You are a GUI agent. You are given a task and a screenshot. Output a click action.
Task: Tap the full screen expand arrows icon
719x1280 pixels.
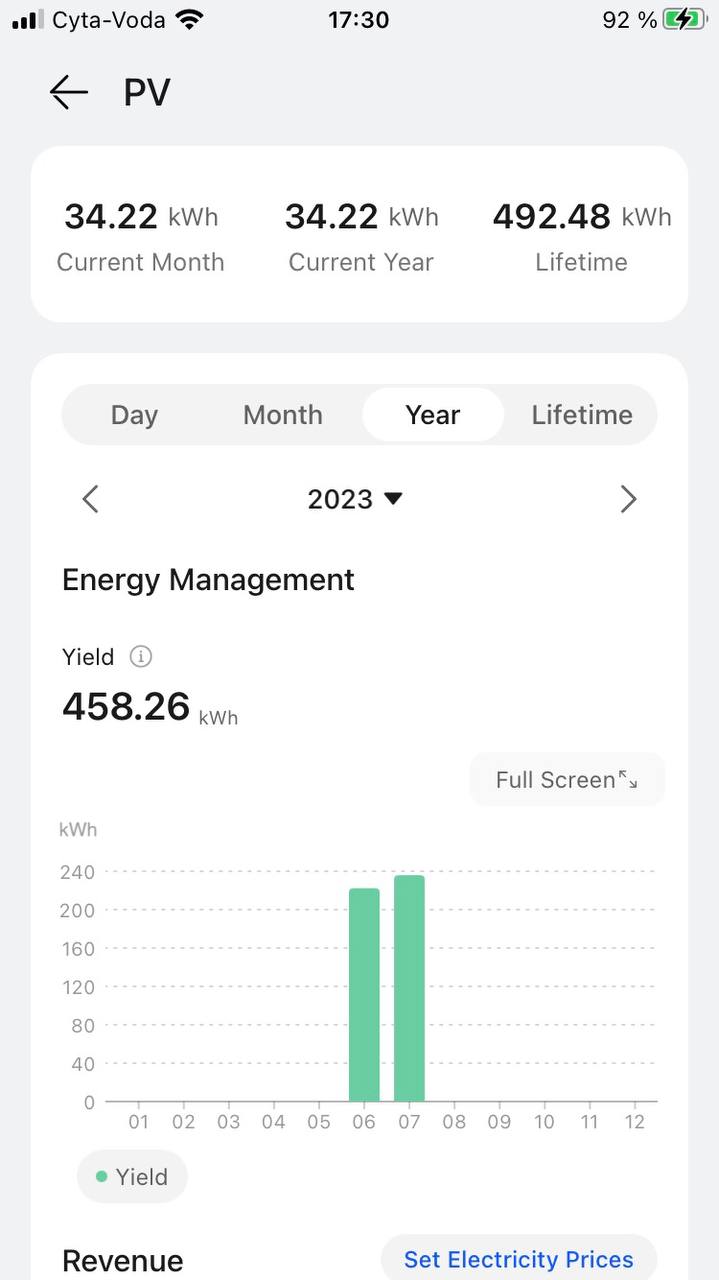pos(628,780)
